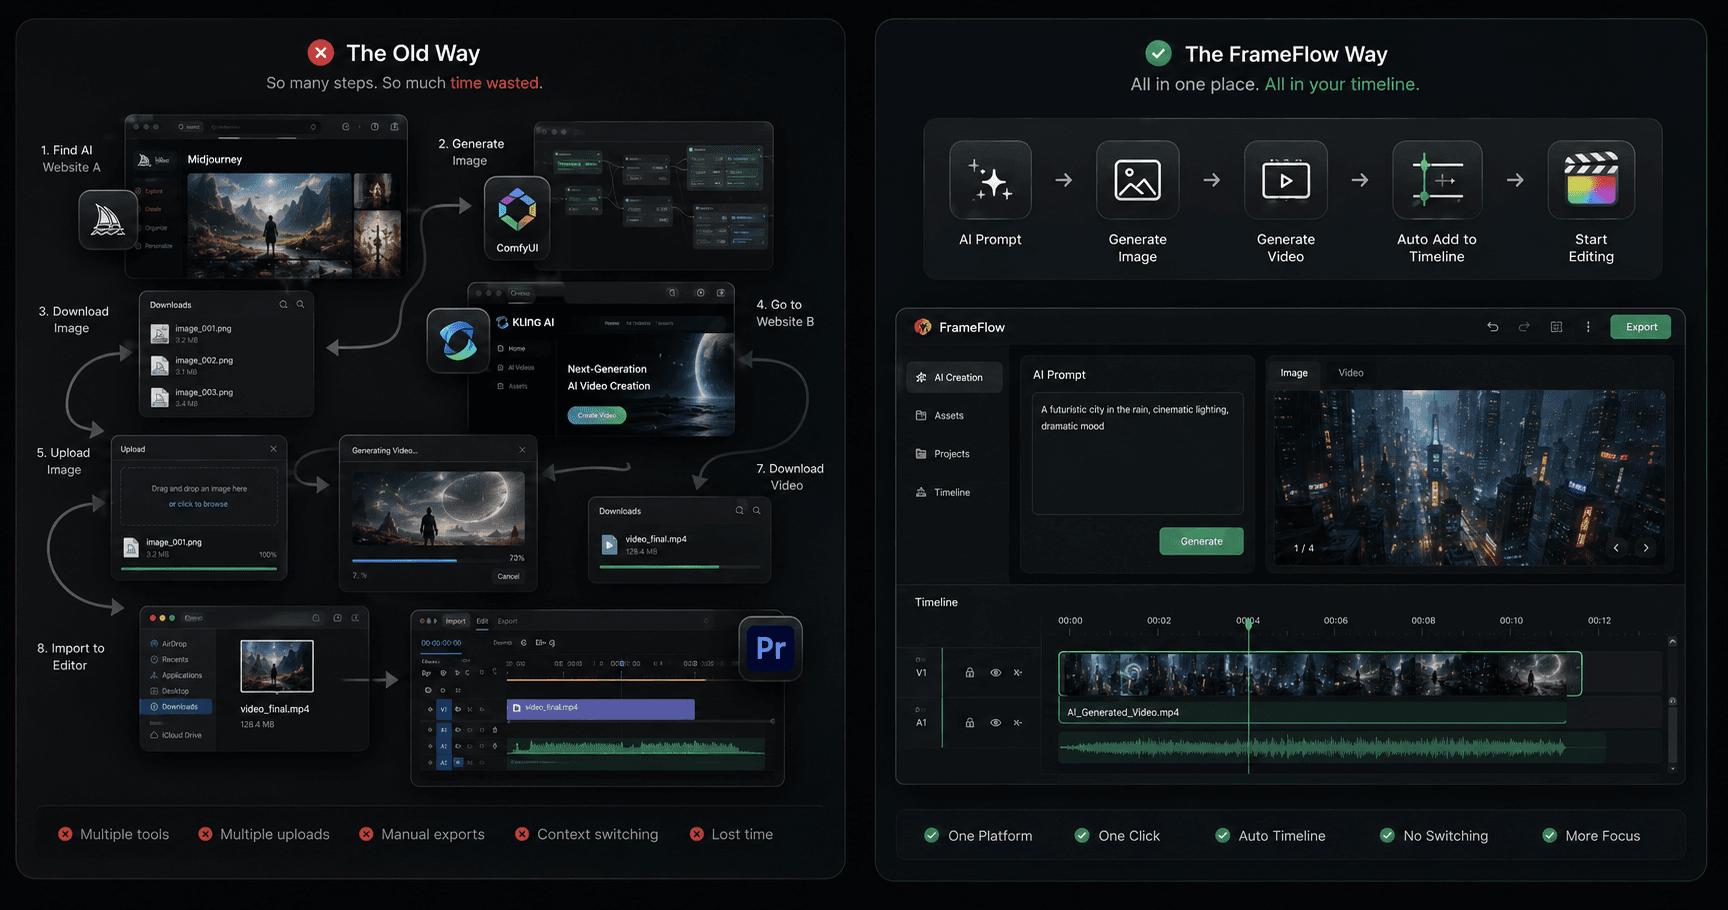The height and width of the screenshot is (910, 1728).
Task: Select the Export tab in Premiere window
Action: point(508,621)
